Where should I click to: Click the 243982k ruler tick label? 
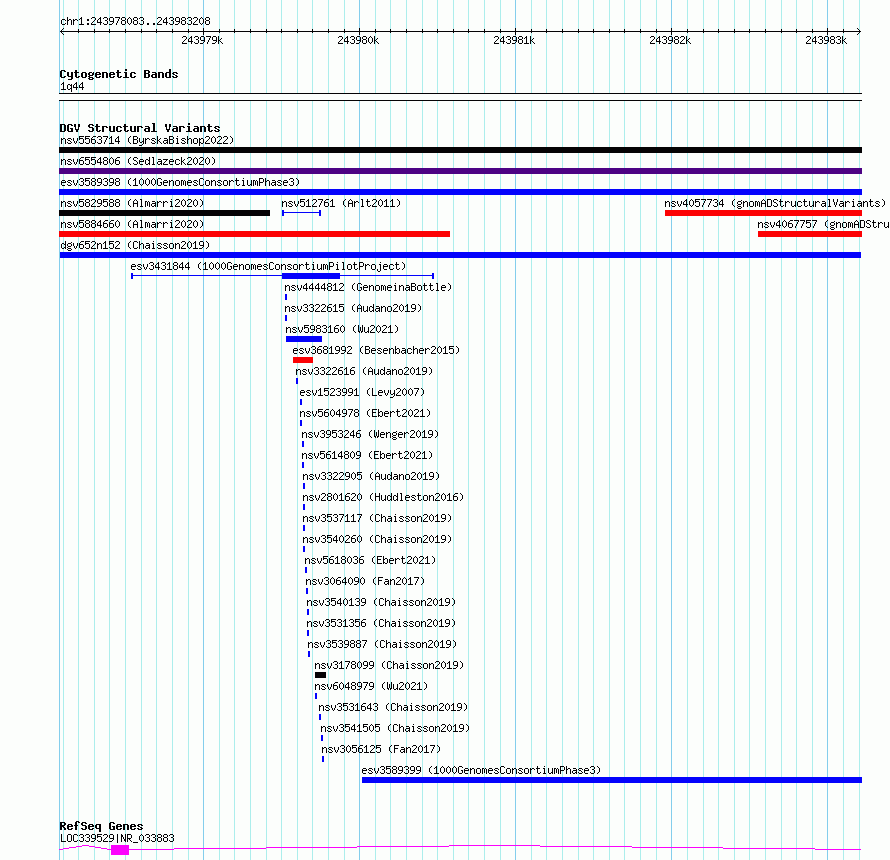tap(670, 40)
